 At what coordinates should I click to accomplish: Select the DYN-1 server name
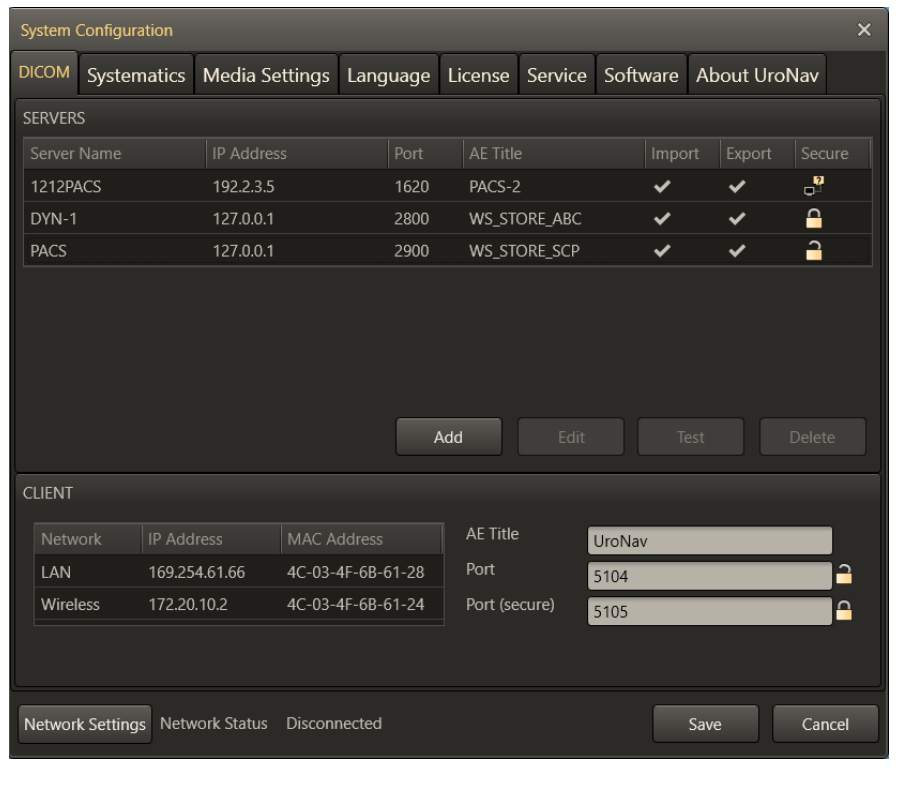(54, 219)
